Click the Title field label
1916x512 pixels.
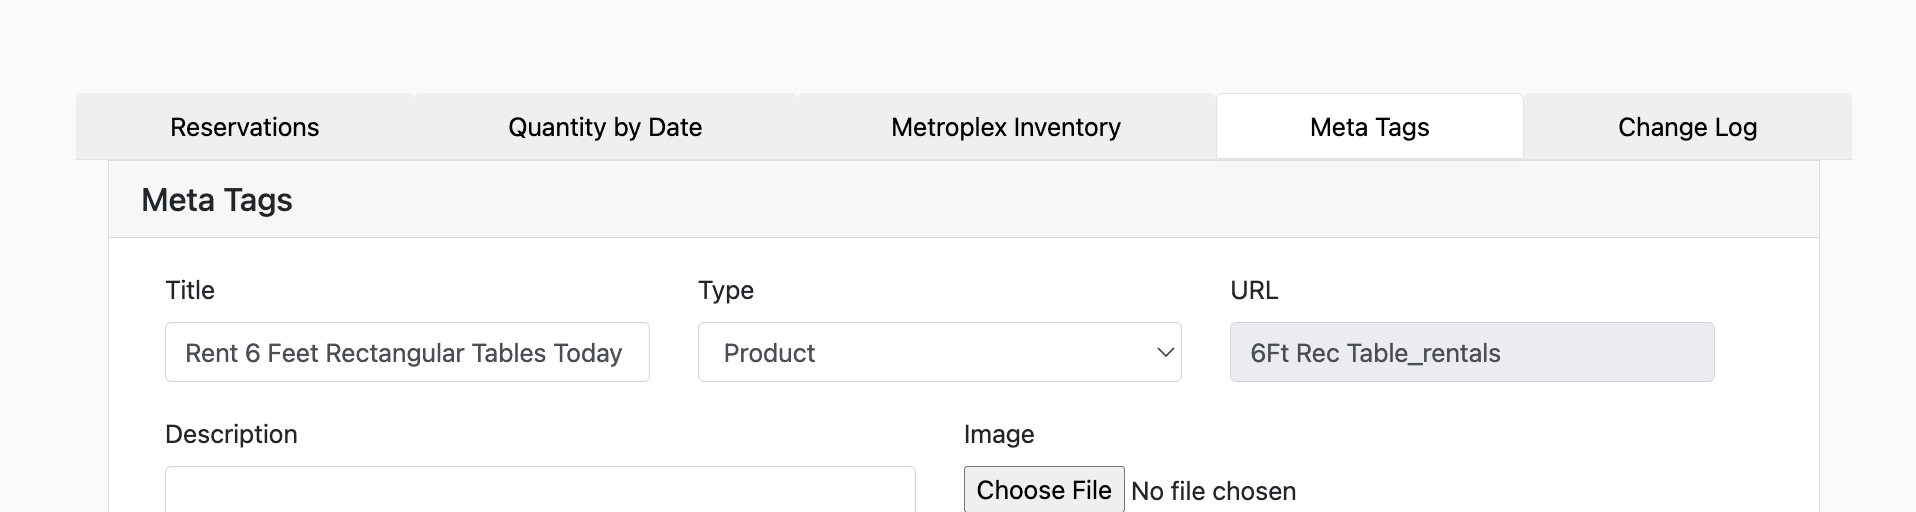tap(190, 290)
